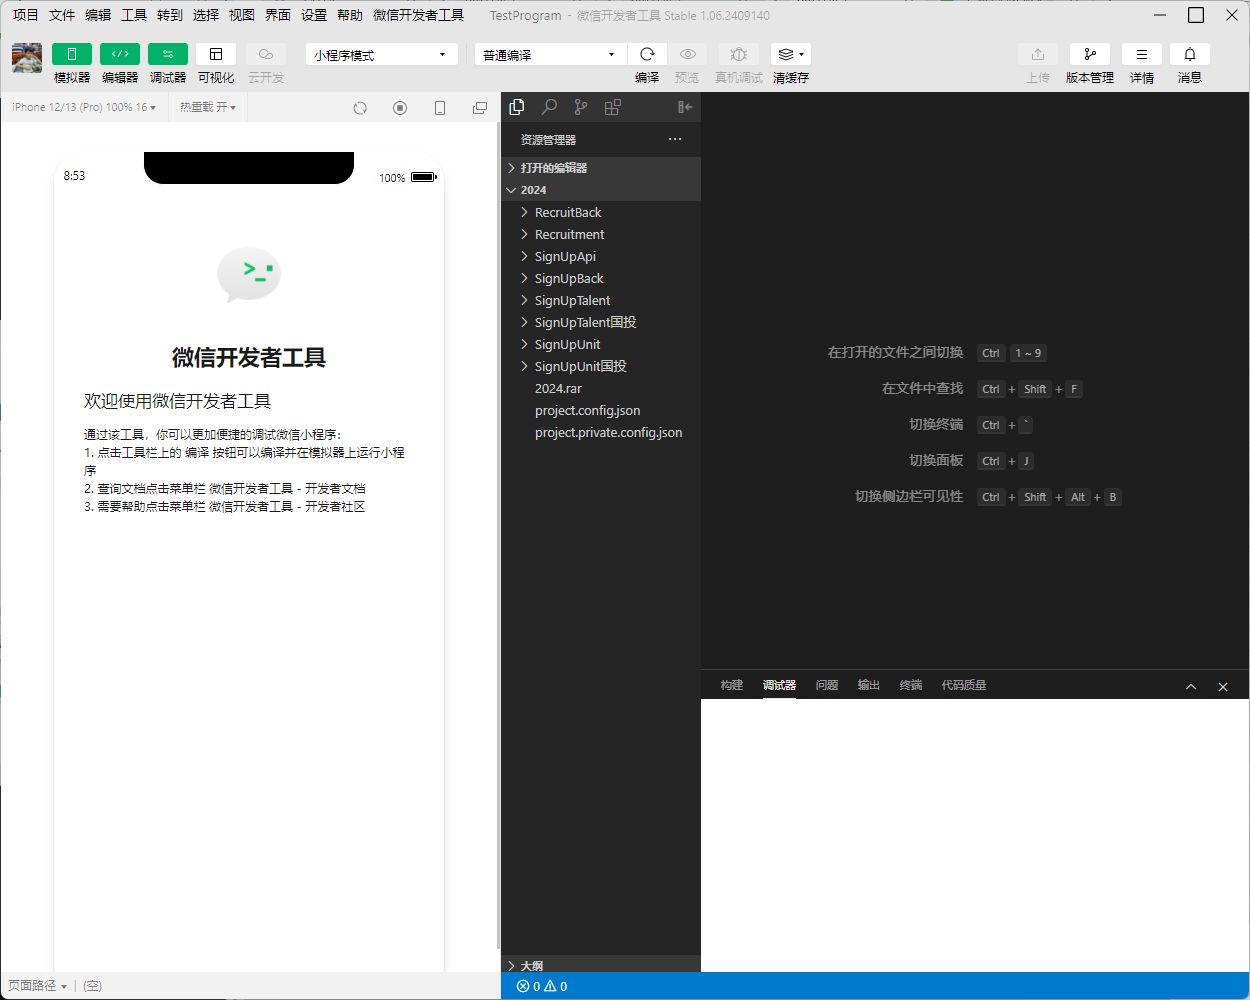Image resolution: width=1250 pixels, height=1000 pixels.
Task: Click the 编译 compile refresh icon
Action: tap(647, 54)
